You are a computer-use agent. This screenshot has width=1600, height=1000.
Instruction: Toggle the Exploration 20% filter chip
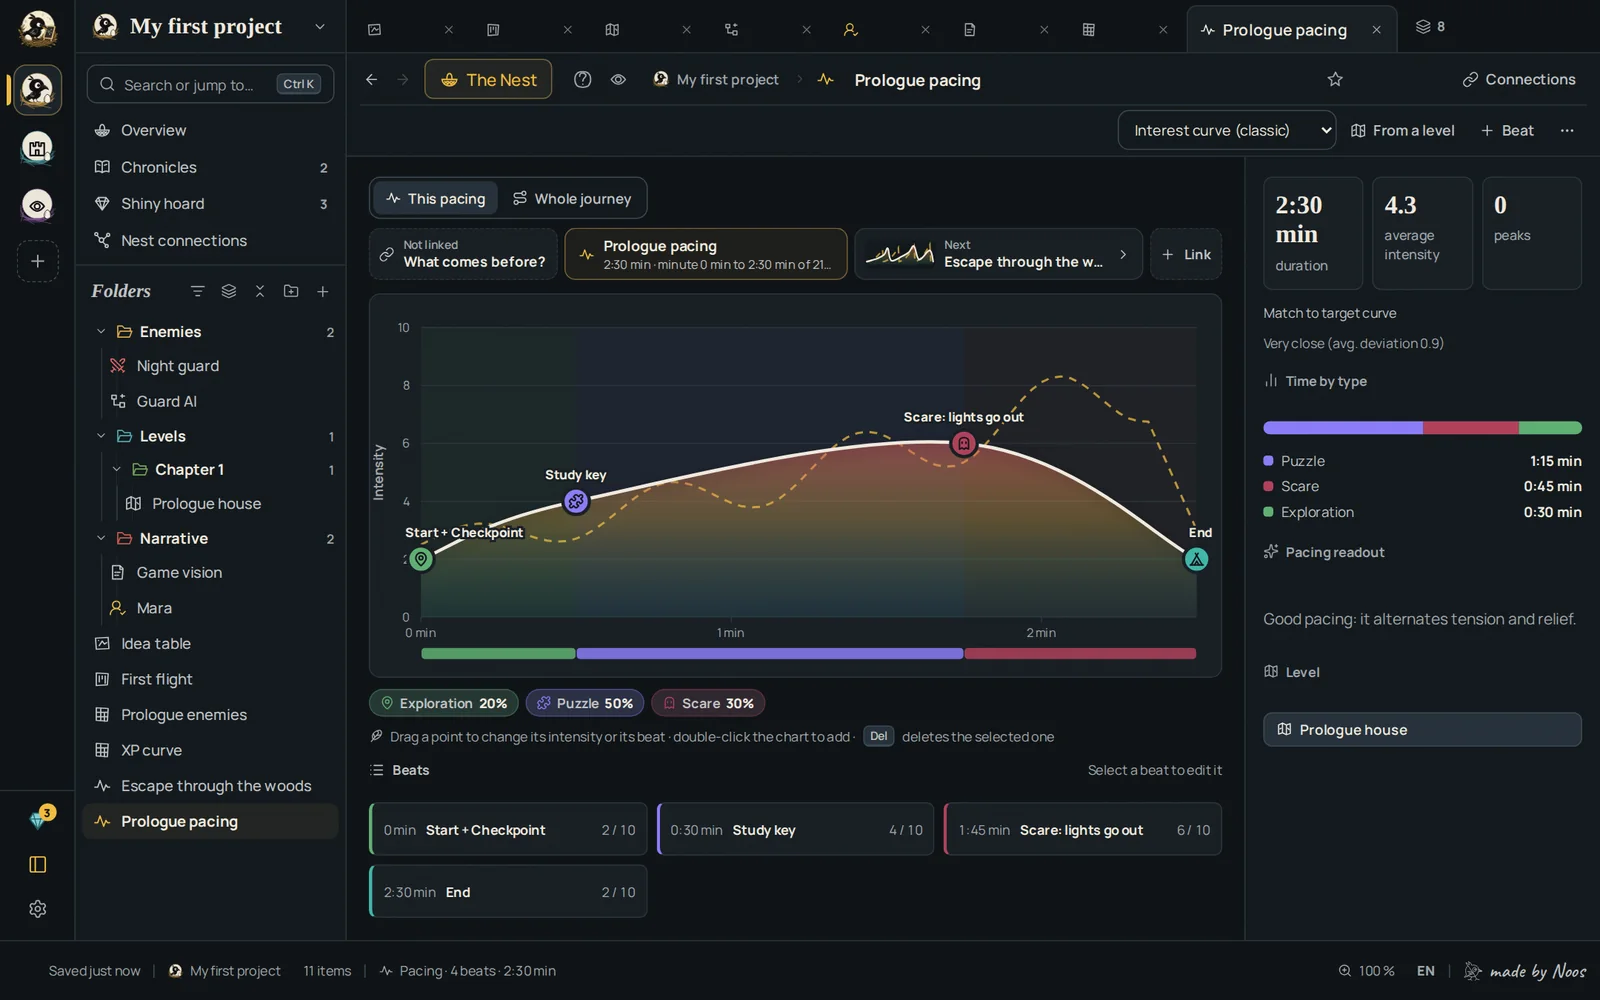(x=444, y=703)
